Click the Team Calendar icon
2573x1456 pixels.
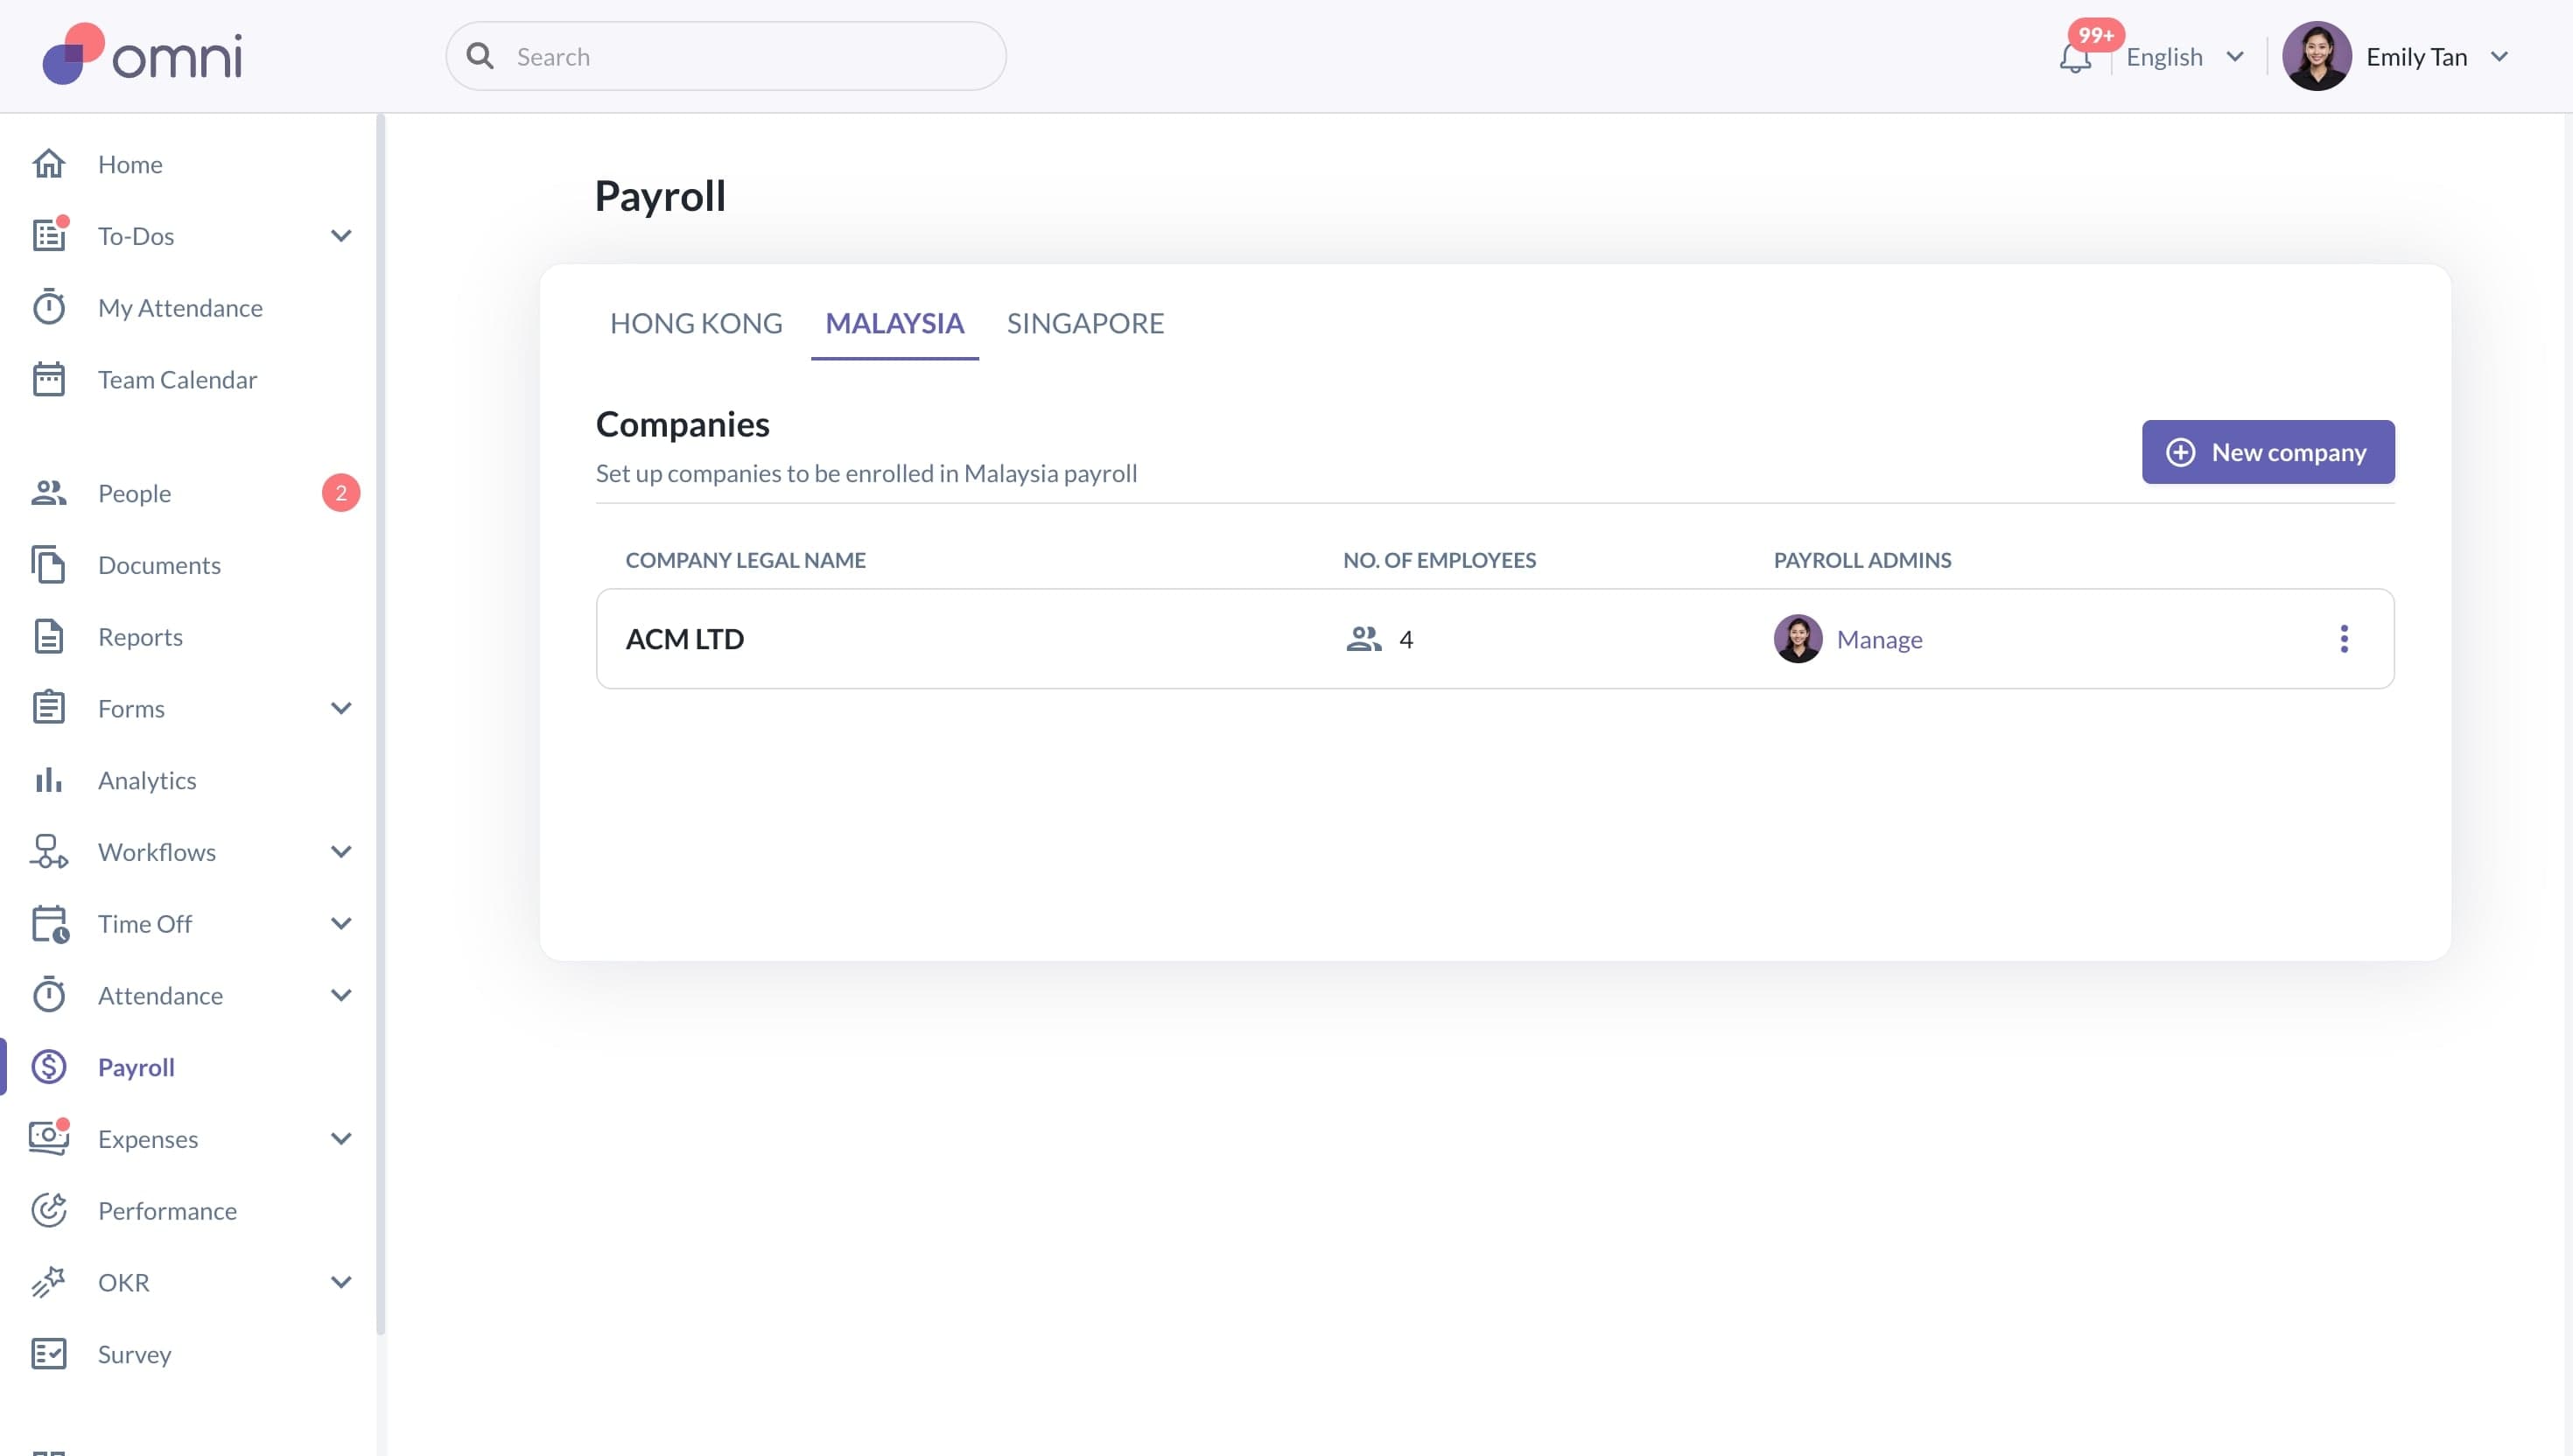point(48,379)
